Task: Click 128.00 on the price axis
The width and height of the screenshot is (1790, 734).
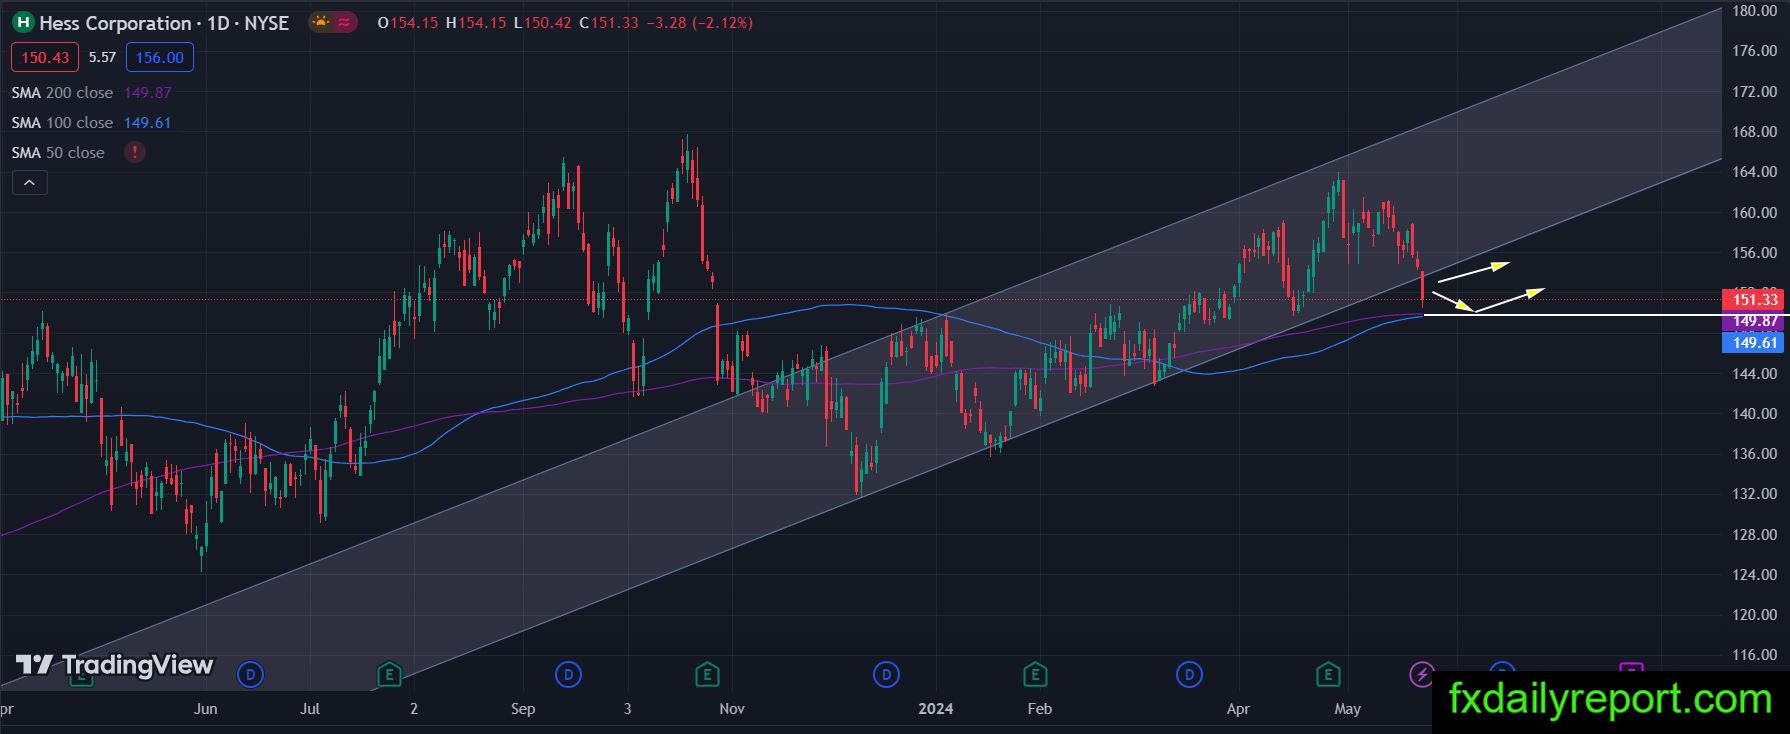Action: click(1754, 534)
